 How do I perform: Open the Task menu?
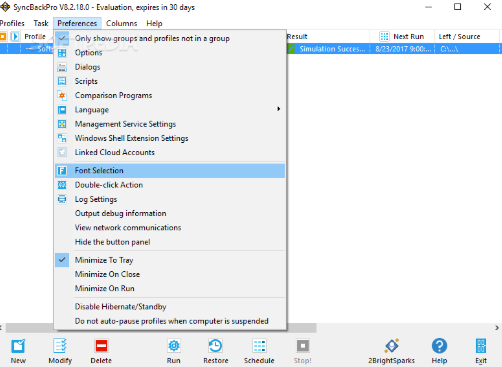(x=41, y=23)
